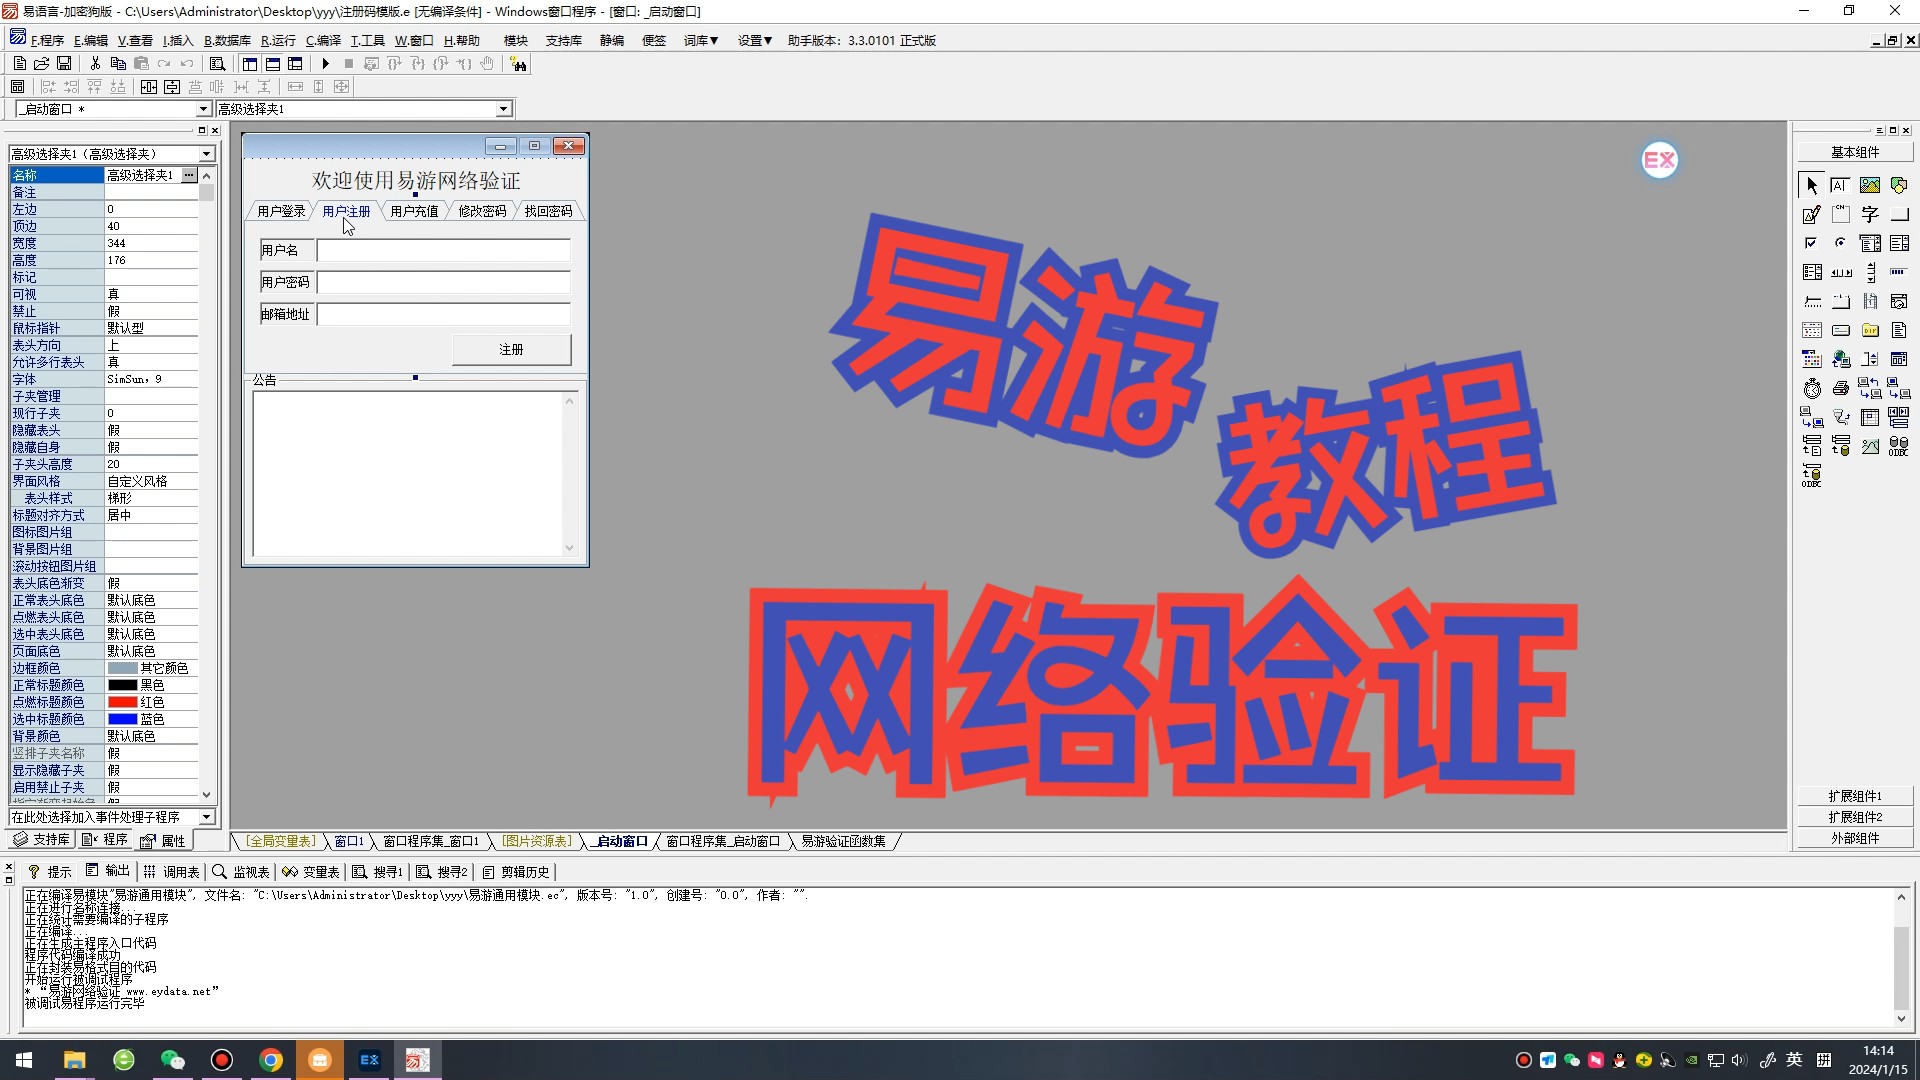
Task: Click the 选中标题颜色 blue color swatch
Action: pos(122,719)
